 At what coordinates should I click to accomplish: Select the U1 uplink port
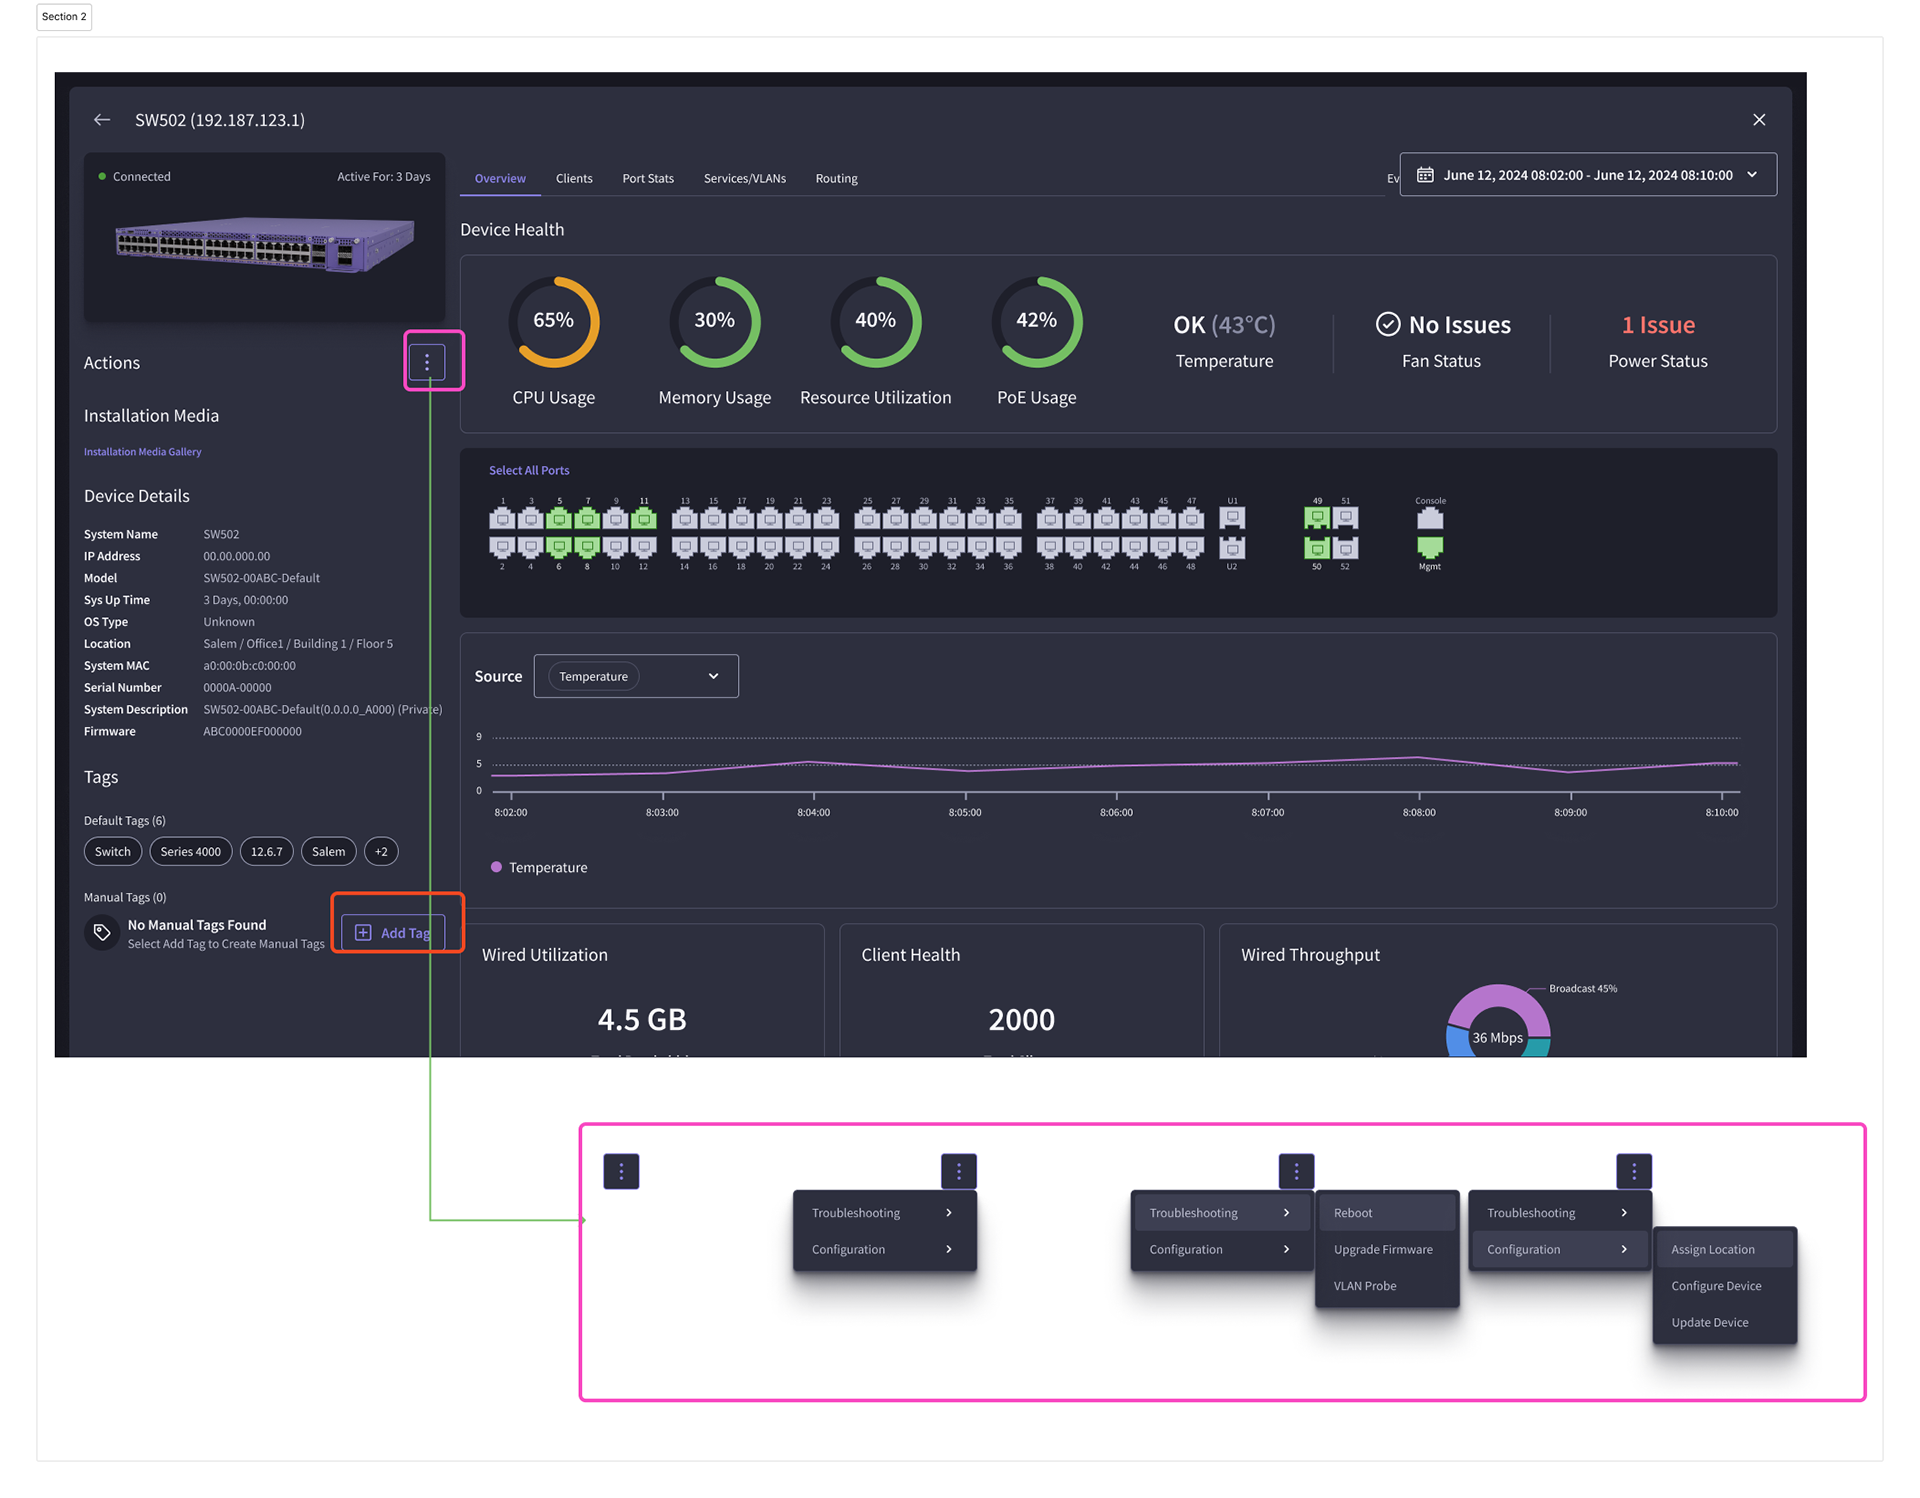(x=1232, y=518)
